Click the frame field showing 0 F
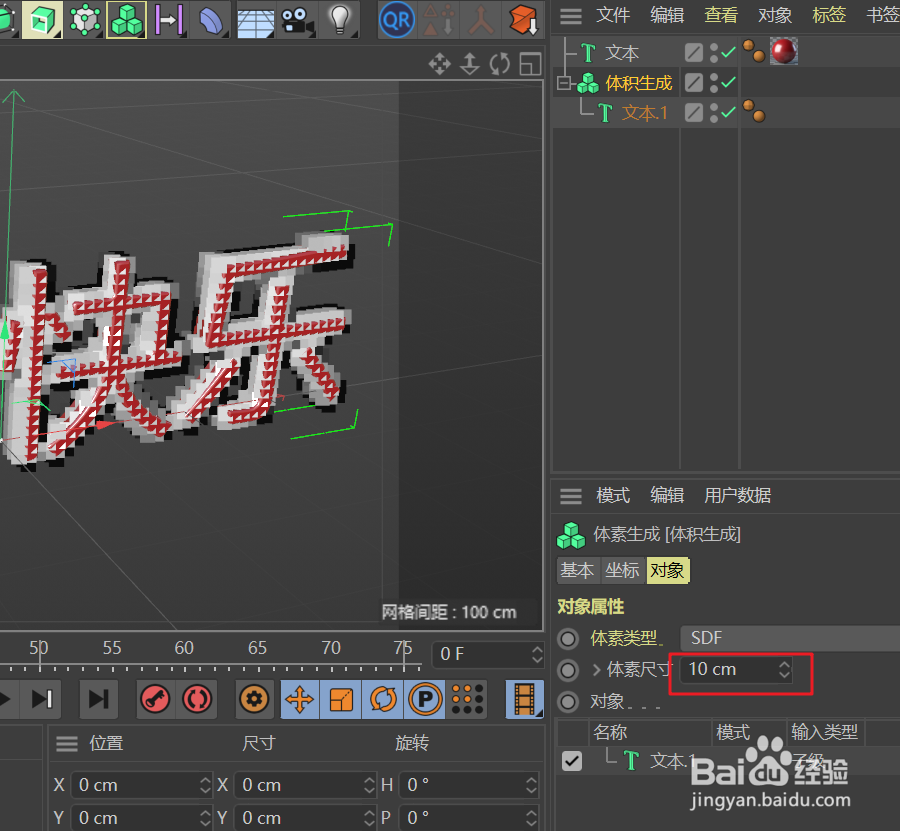 [x=487, y=654]
